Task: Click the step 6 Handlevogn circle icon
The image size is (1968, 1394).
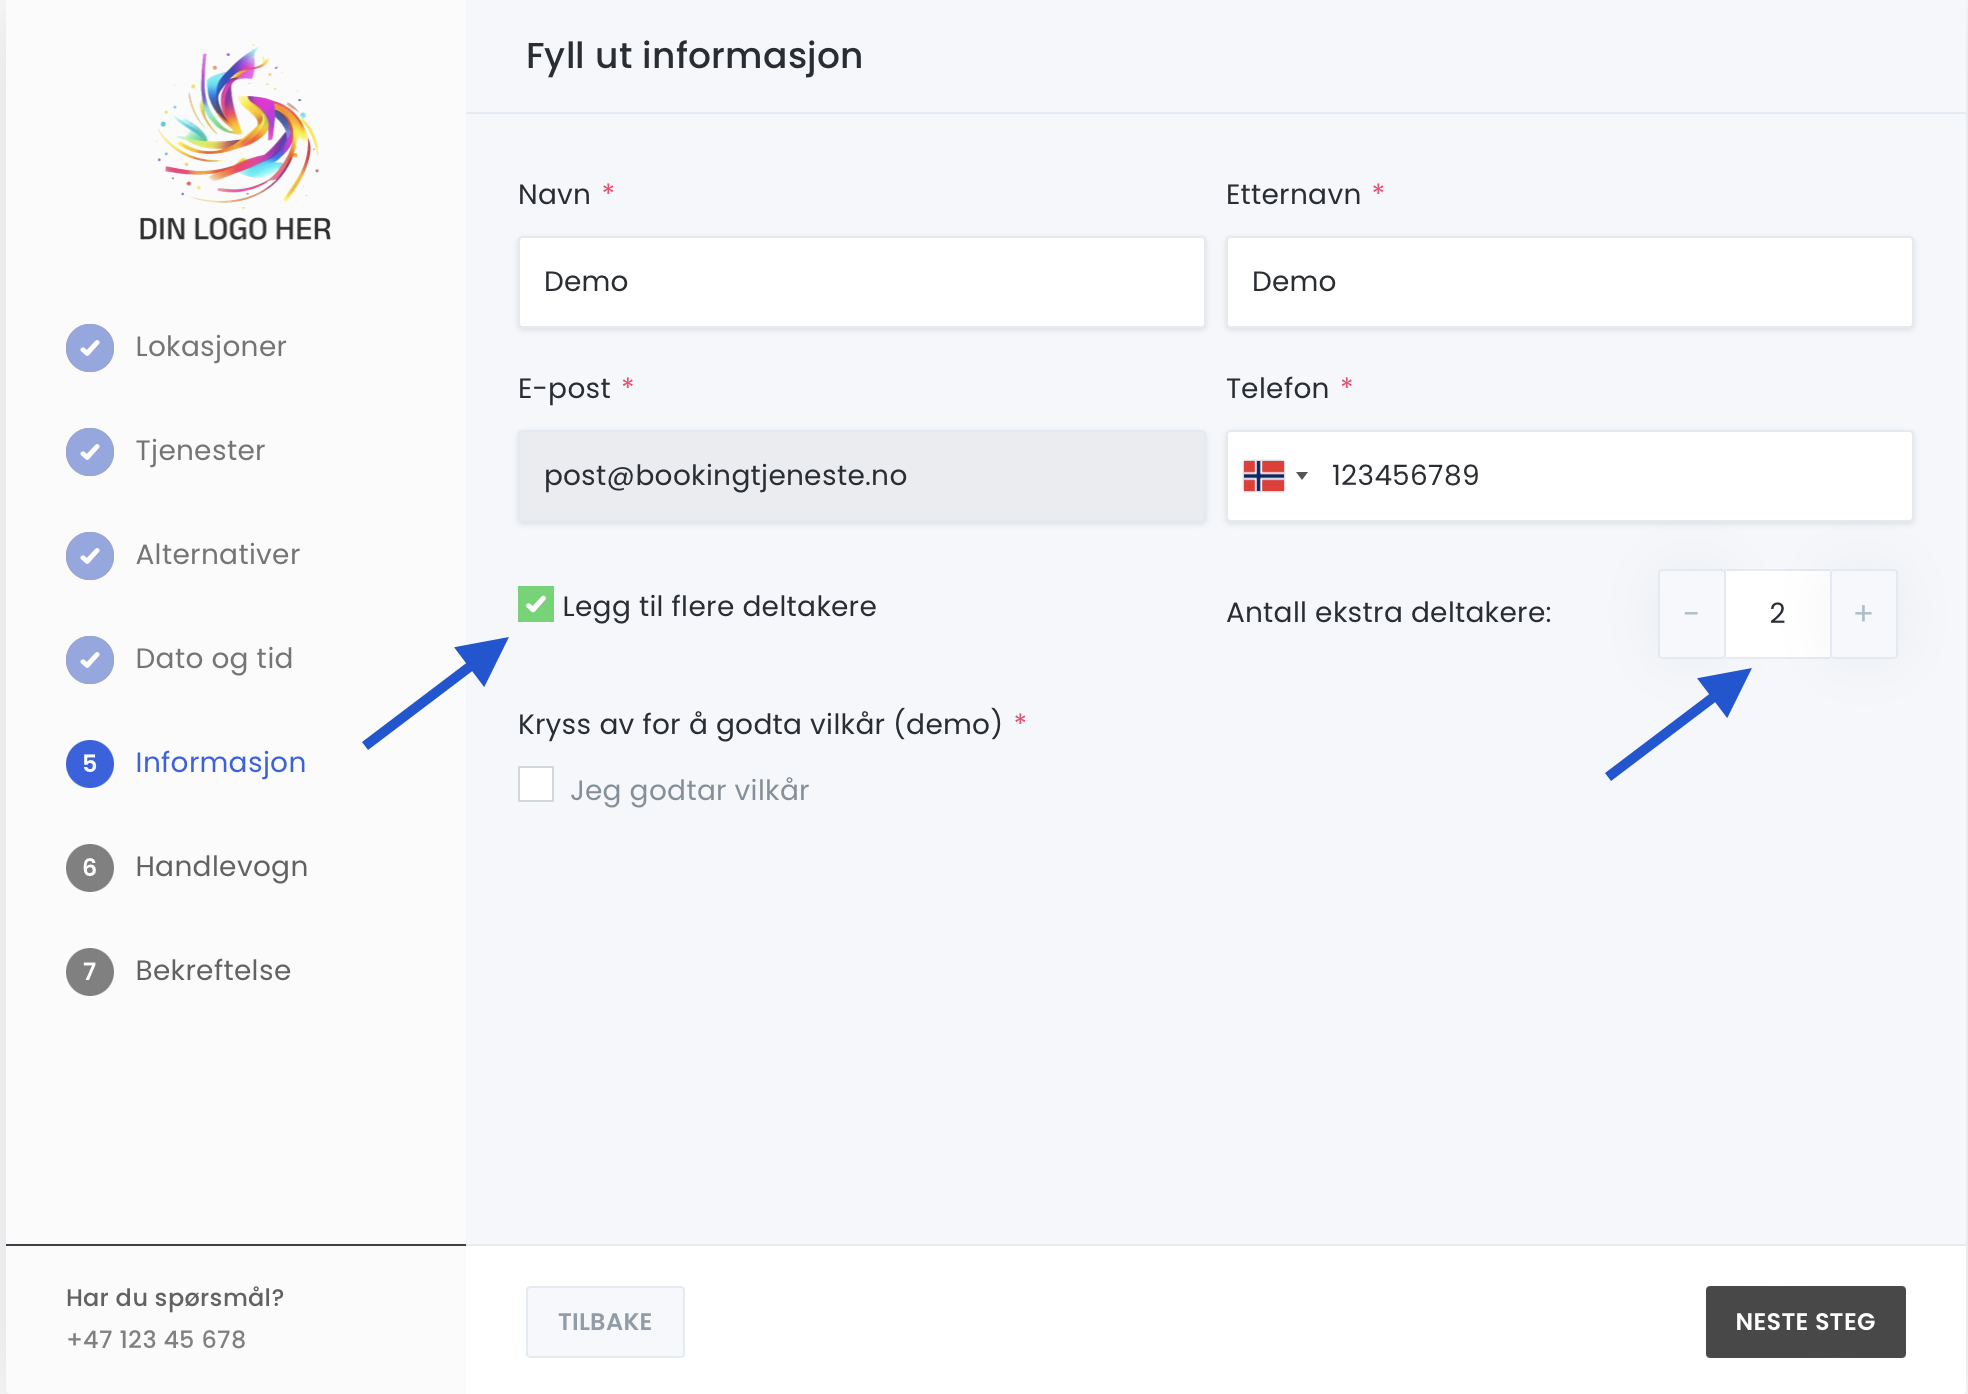Action: click(90, 868)
